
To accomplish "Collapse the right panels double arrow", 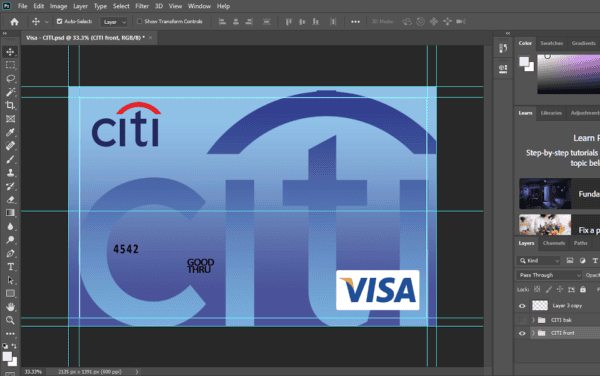I will [508, 33].
